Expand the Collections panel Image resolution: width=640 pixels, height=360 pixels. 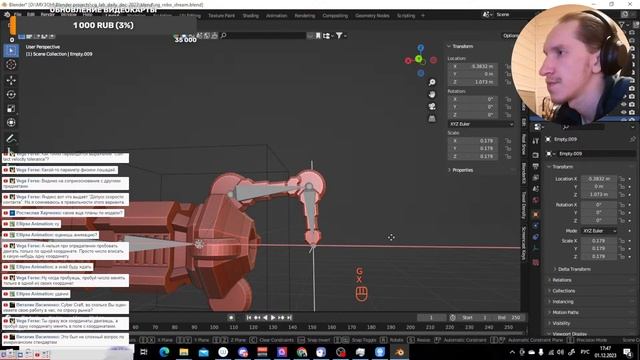click(x=563, y=291)
